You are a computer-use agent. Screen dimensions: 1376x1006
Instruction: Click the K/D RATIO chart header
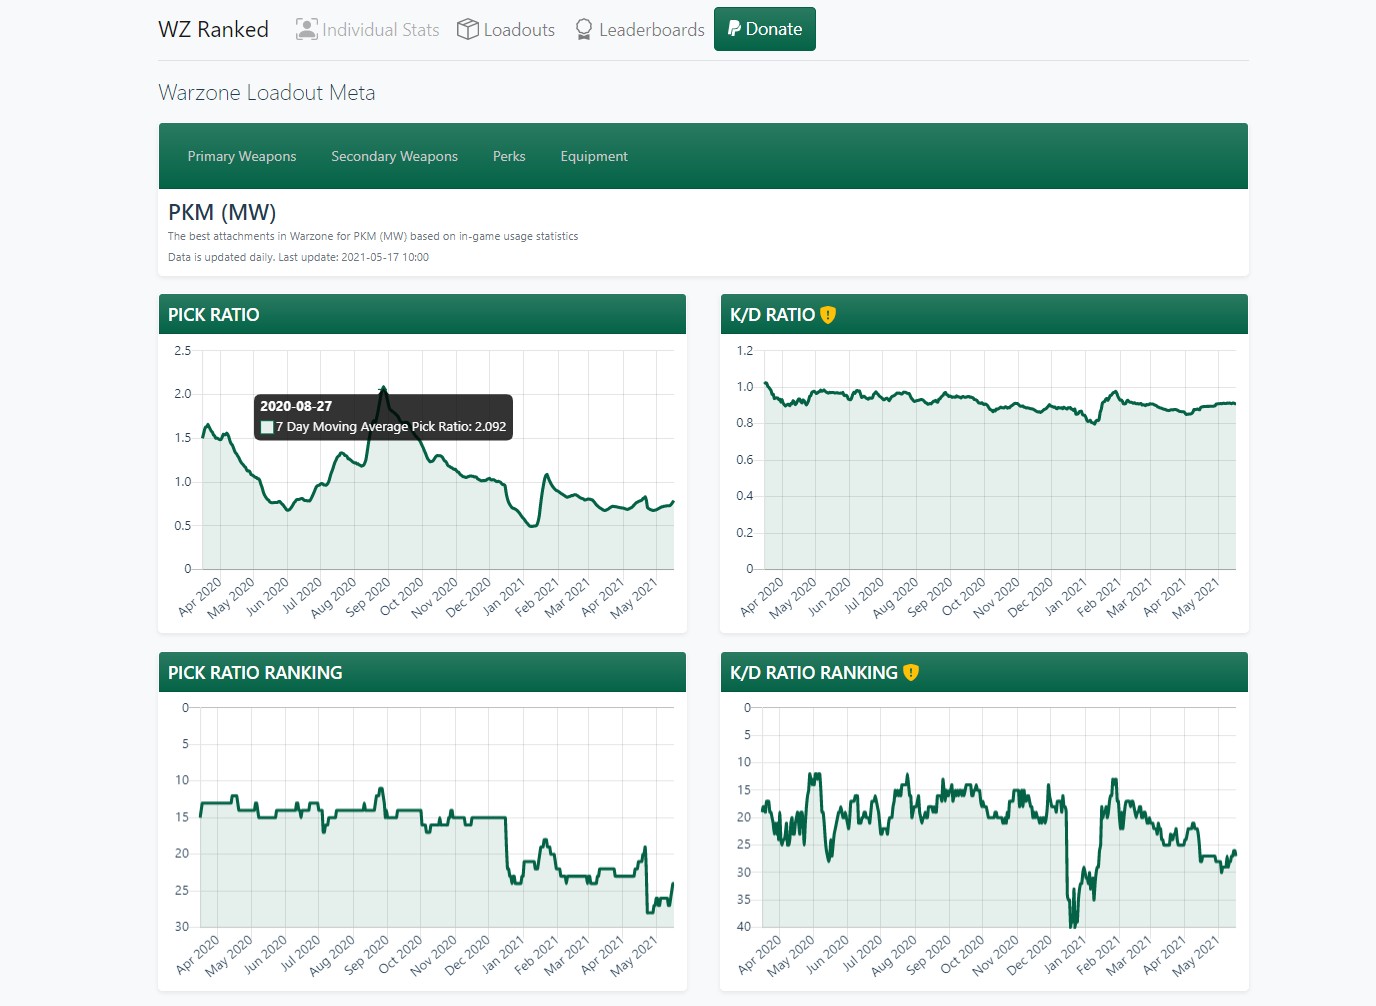tap(772, 315)
